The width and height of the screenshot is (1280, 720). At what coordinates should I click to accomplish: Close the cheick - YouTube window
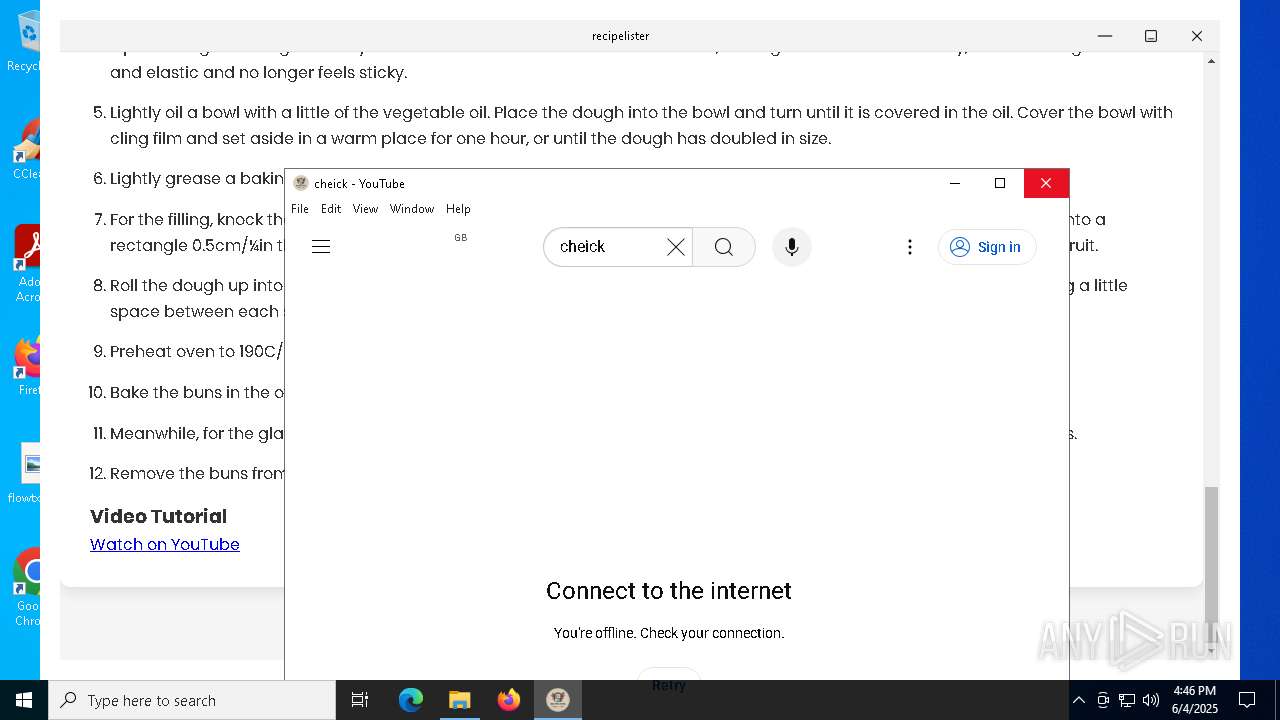pyautogui.click(x=1046, y=183)
